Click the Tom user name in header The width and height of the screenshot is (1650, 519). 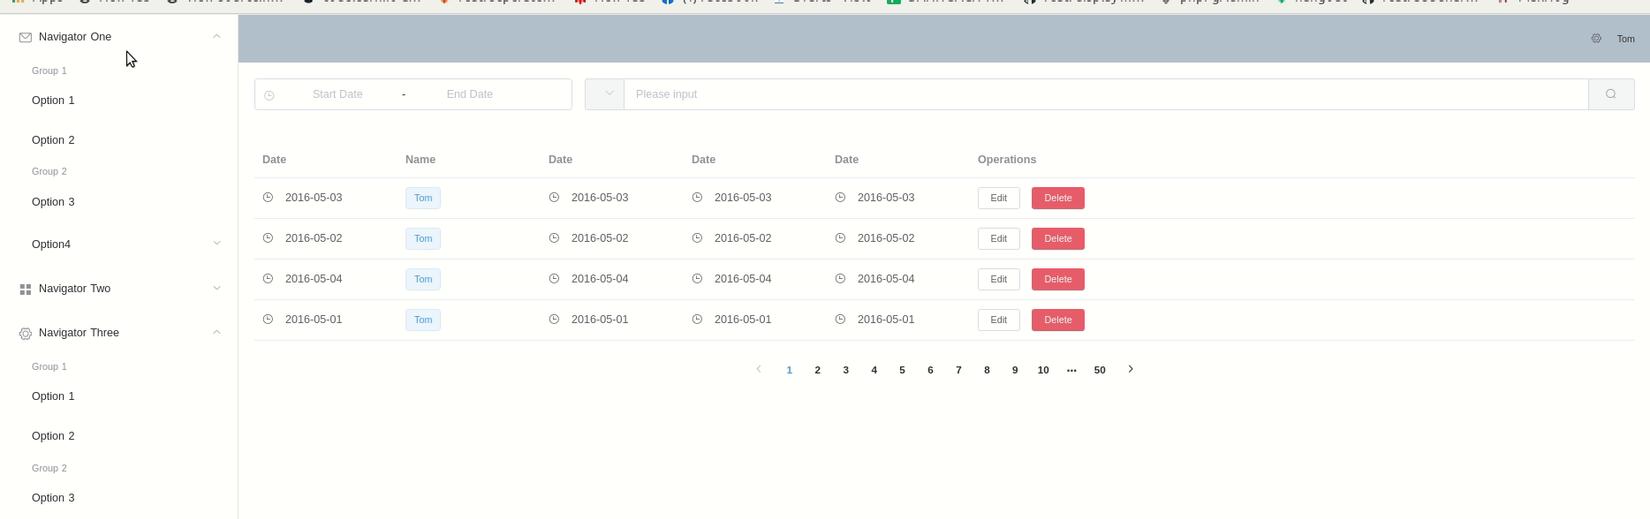[x=1626, y=39]
